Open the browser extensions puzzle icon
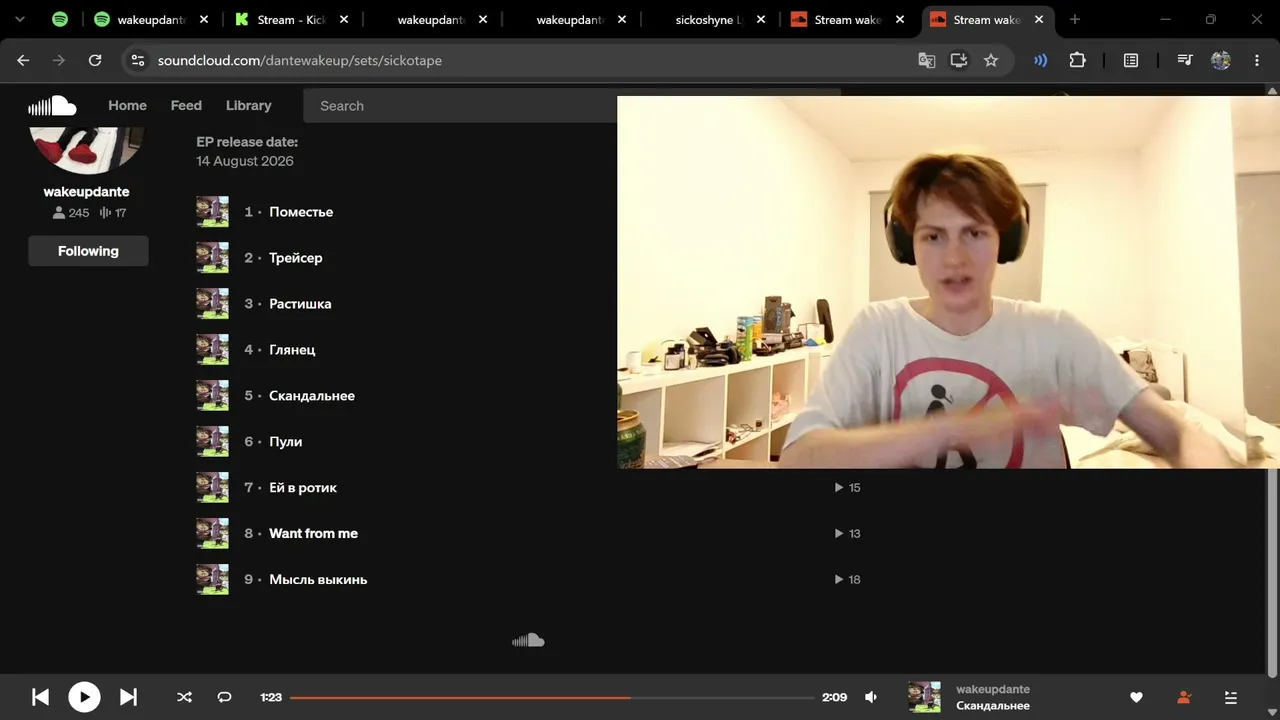 pyautogui.click(x=1077, y=60)
